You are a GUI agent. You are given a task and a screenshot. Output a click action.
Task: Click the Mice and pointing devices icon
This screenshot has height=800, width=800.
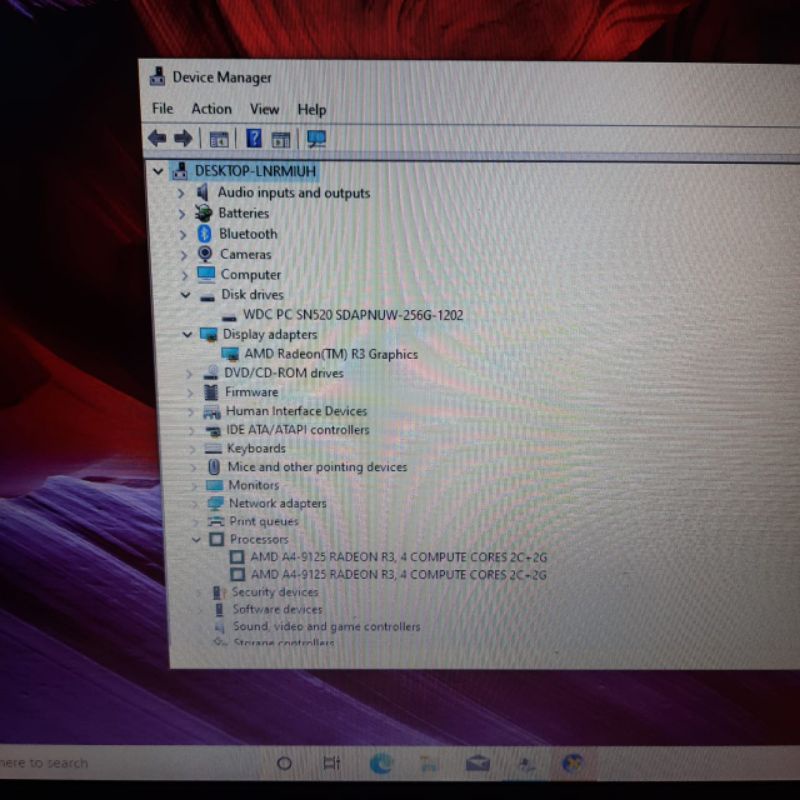pos(214,466)
